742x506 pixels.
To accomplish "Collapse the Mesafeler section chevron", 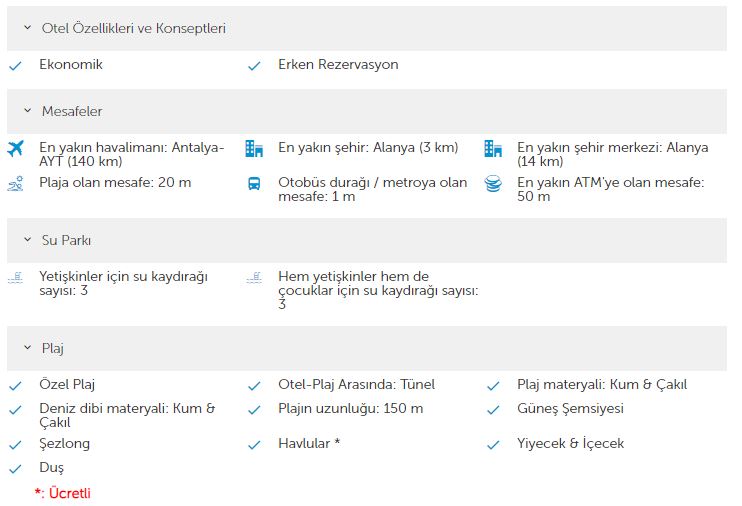I will pyautogui.click(x=27, y=111).
